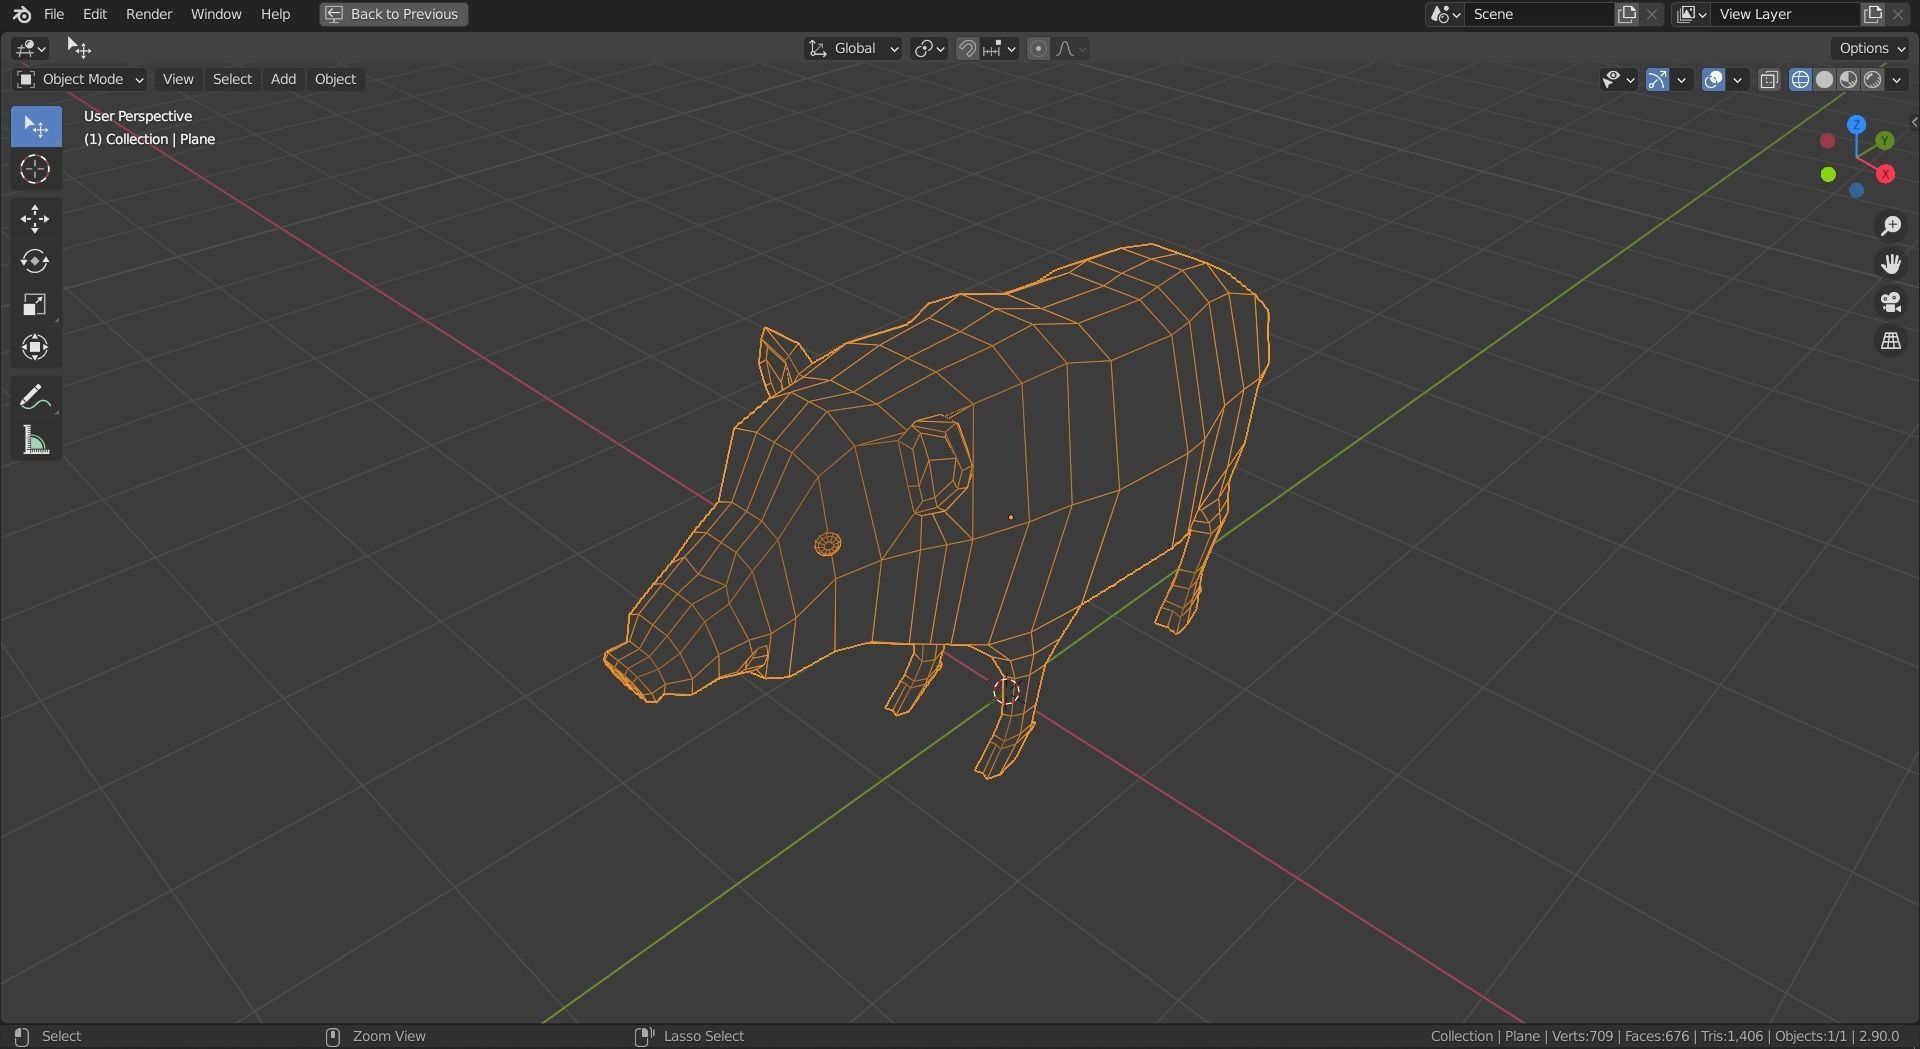Activate the Transform tool
This screenshot has height=1049, width=1920.
[x=36, y=348]
